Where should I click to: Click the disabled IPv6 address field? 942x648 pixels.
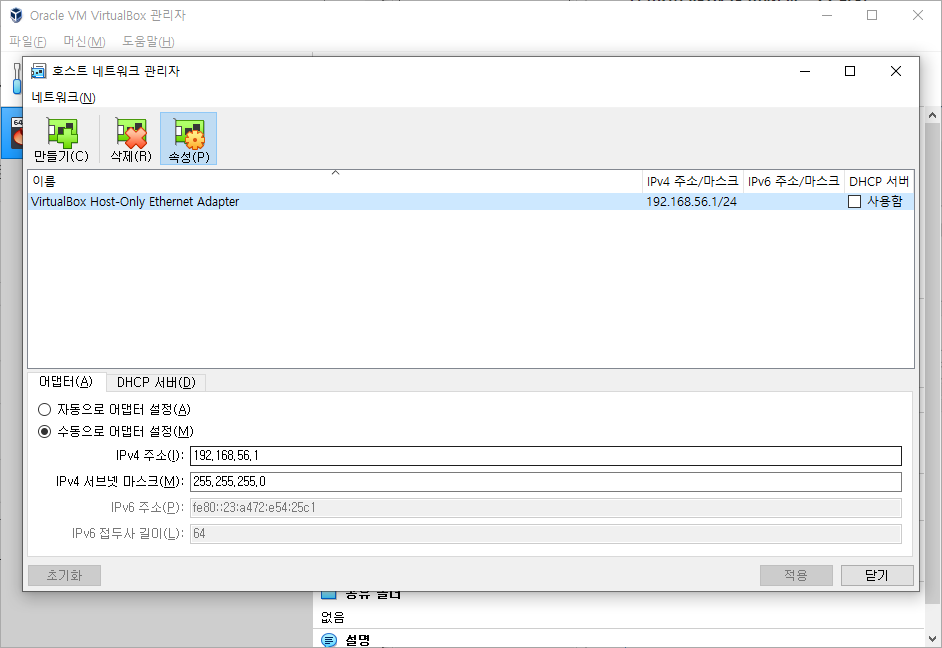pyautogui.click(x=545, y=507)
